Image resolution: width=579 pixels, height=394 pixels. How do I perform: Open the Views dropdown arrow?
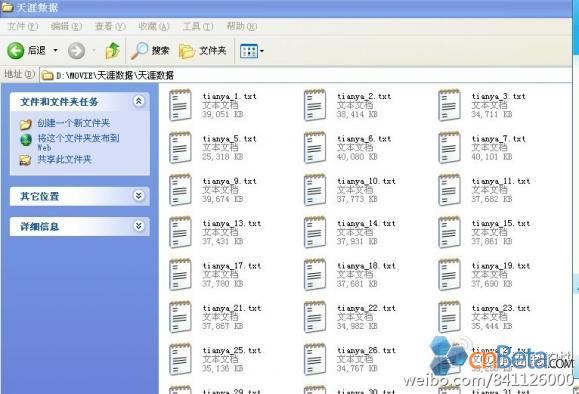262,51
